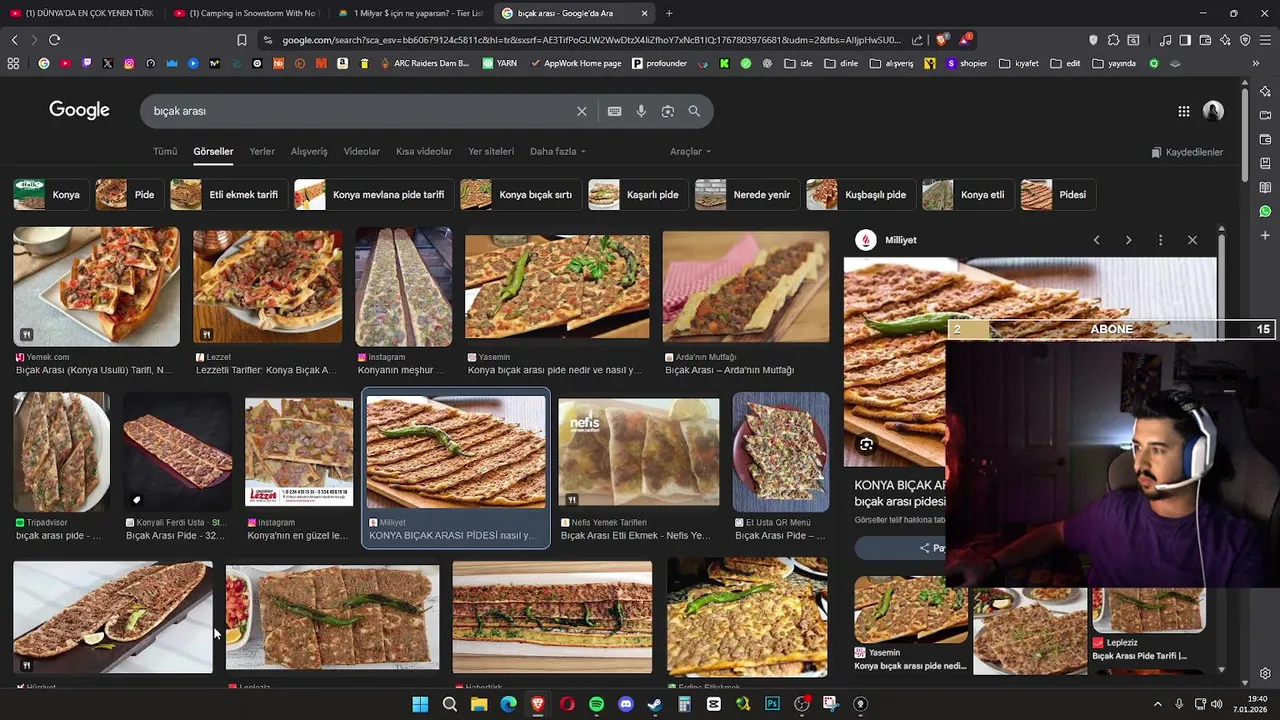
Task: Open the on-screen keyboard icon in search bar
Action: (x=614, y=111)
